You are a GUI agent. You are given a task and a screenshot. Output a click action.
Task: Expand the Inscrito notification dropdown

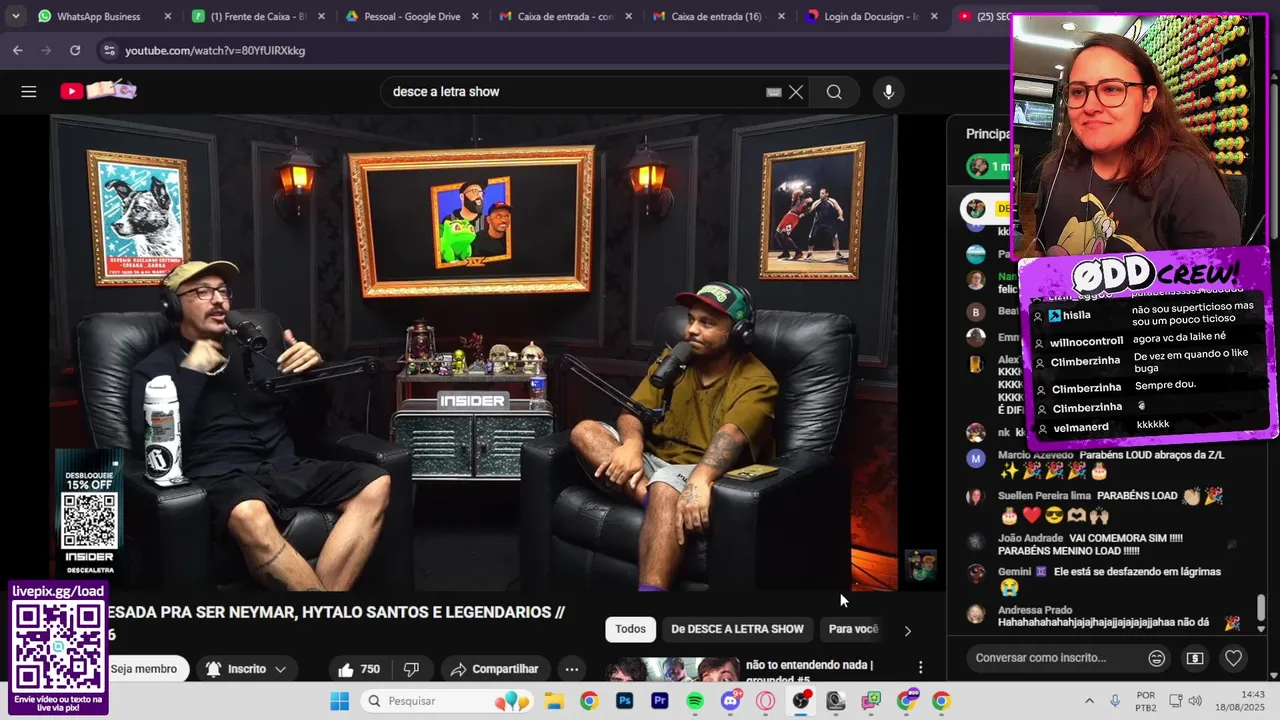[x=280, y=669]
